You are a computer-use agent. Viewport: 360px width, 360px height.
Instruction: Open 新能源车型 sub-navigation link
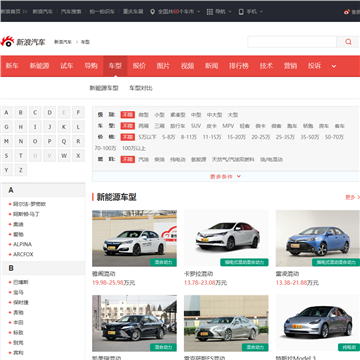pos(104,88)
